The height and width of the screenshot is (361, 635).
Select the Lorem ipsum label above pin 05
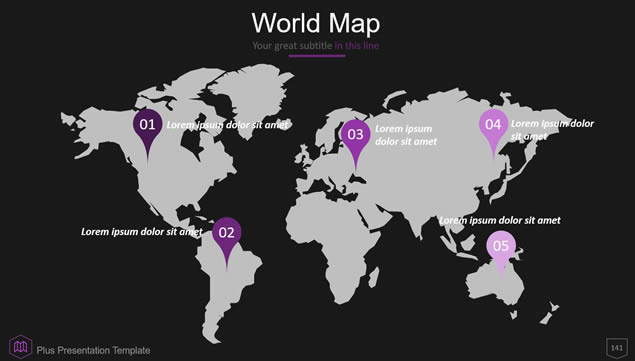pos(500,220)
